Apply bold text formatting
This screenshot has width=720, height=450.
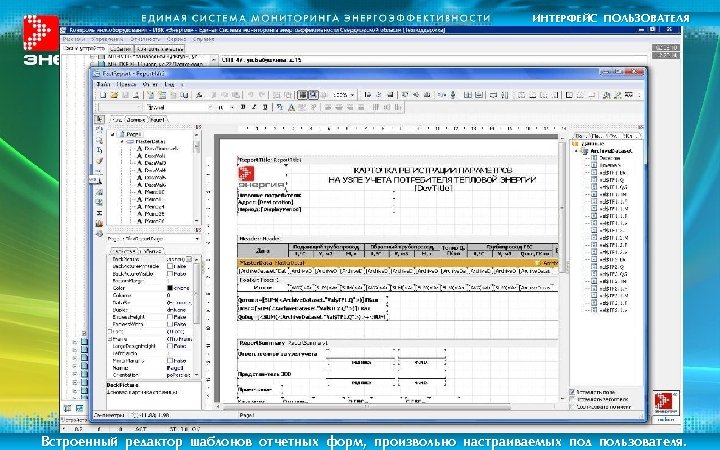[x=243, y=107]
